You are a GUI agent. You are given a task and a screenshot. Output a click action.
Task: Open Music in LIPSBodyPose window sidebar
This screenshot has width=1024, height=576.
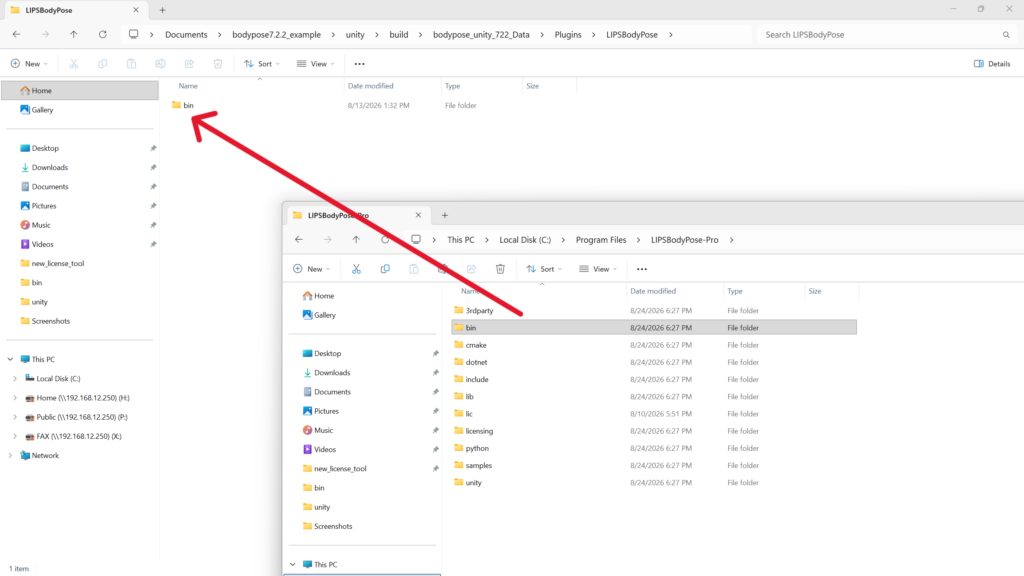(35, 225)
